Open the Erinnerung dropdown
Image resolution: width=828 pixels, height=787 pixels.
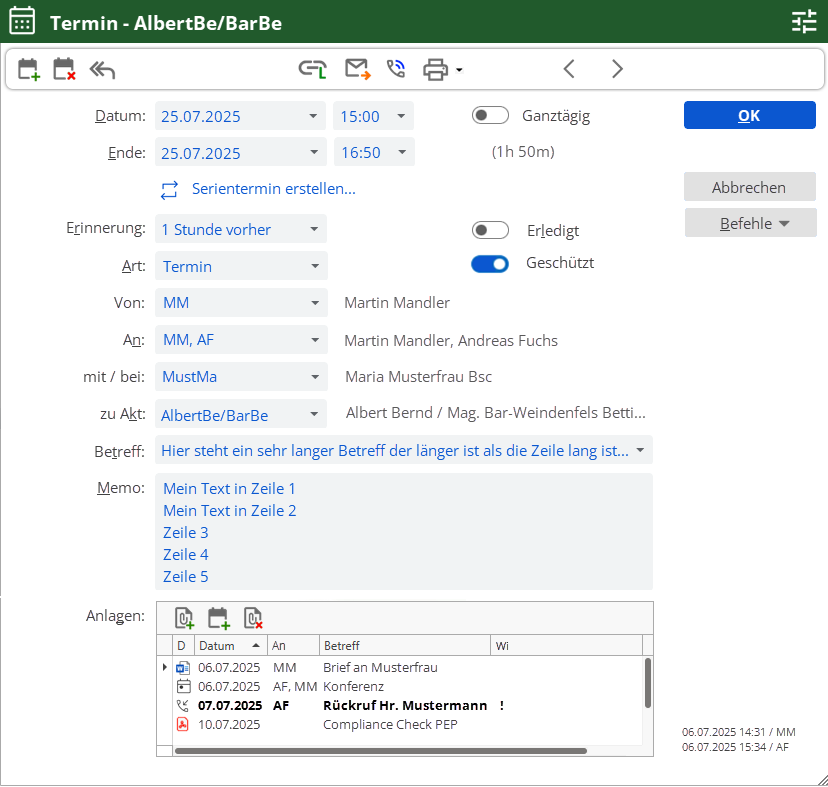pyautogui.click(x=240, y=228)
